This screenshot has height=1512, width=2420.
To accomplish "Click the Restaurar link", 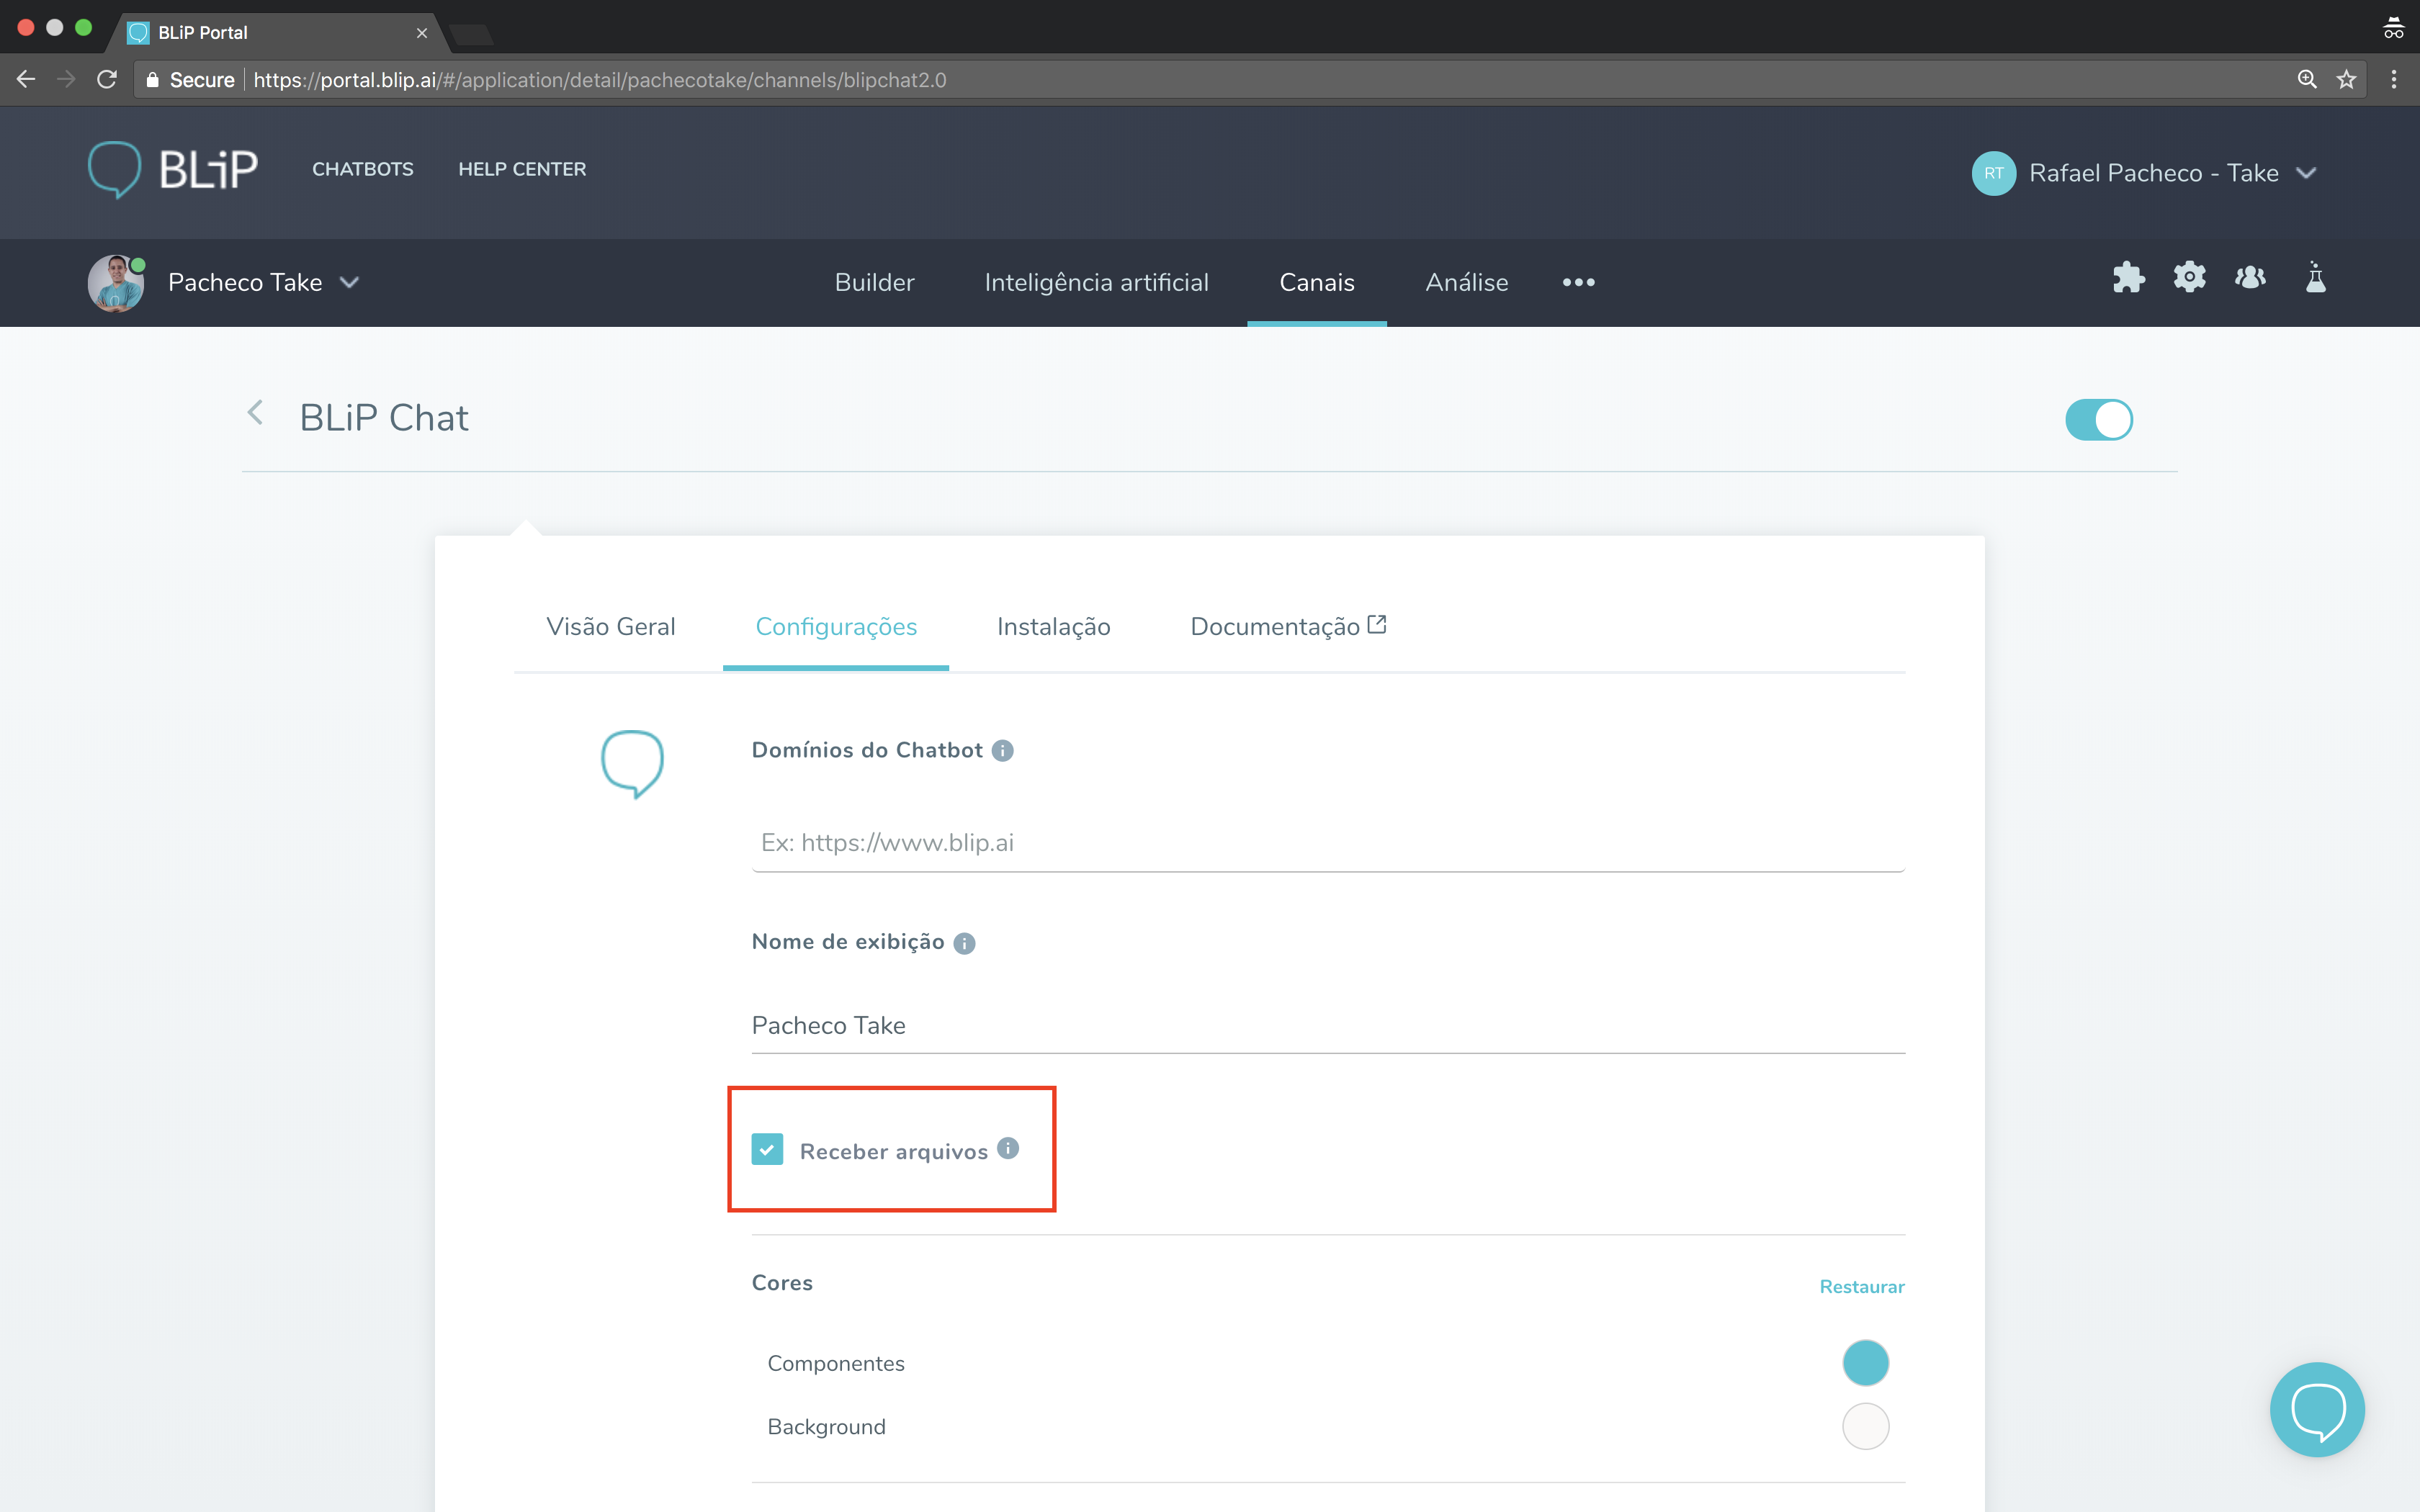I will [x=1861, y=1286].
